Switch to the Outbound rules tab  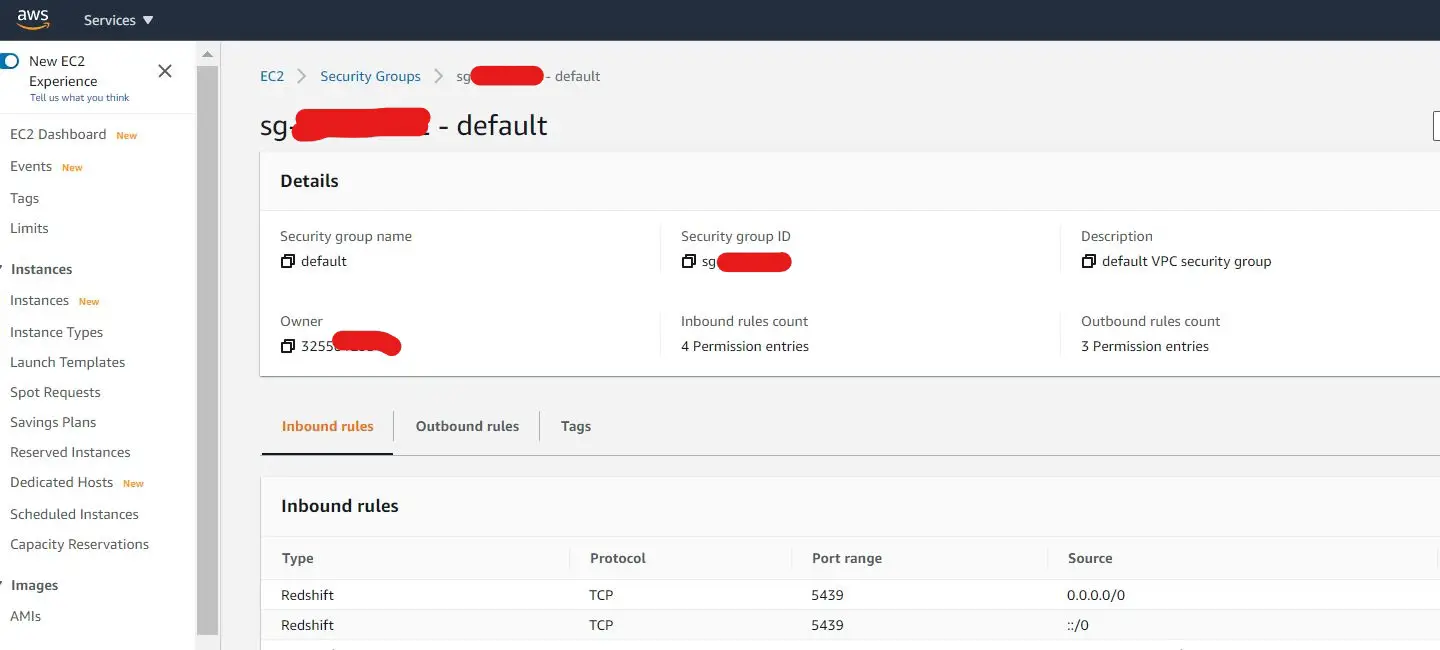coord(467,426)
